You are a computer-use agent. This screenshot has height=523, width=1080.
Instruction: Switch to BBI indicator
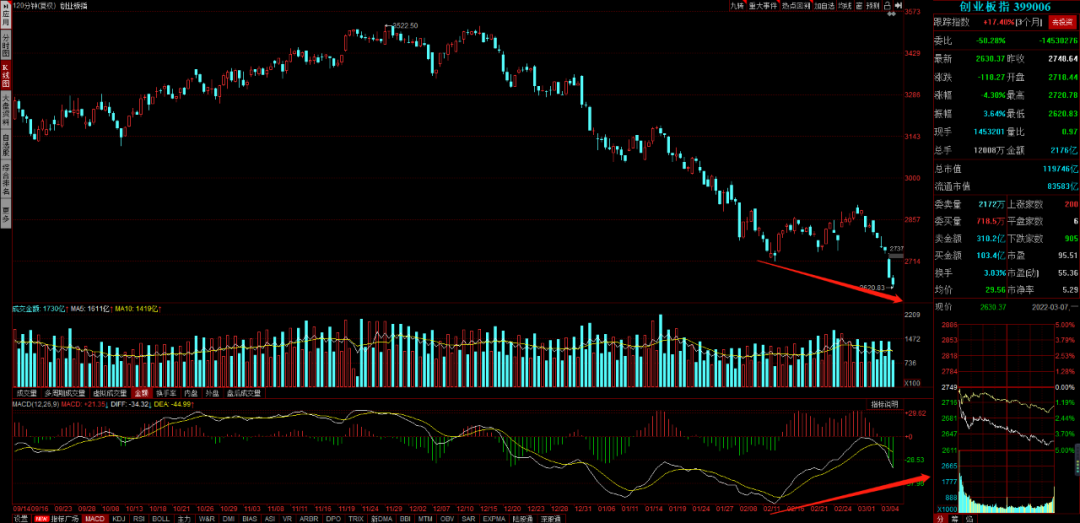click(x=405, y=518)
